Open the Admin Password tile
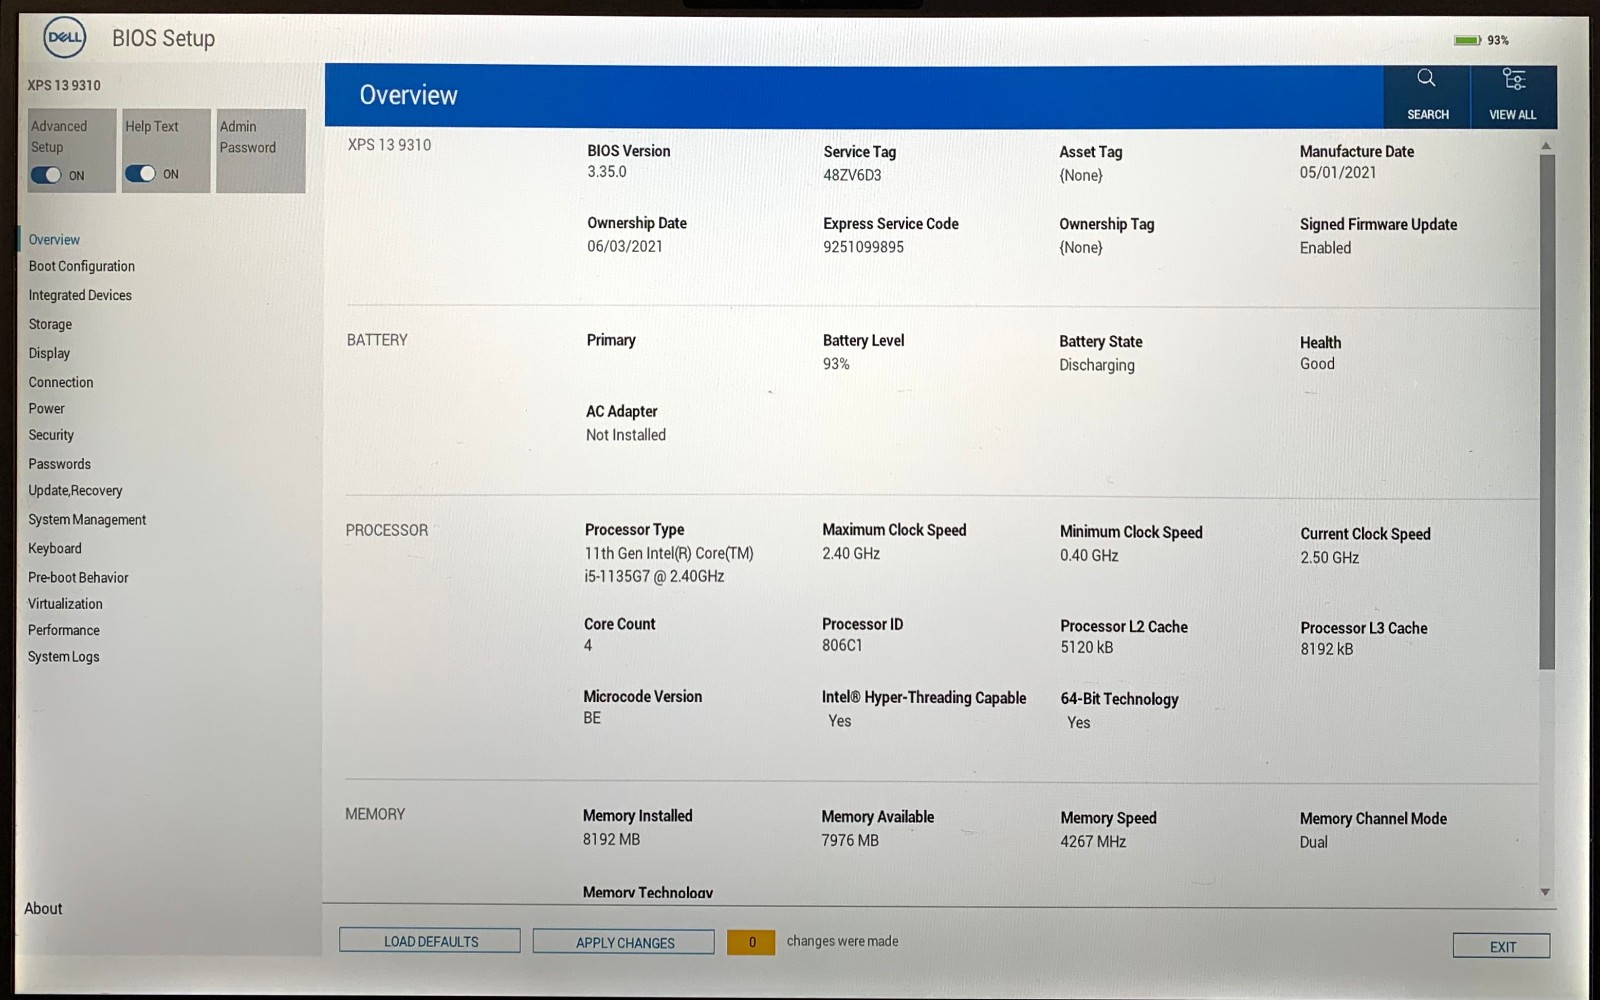Image resolution: width=1600 pixels, height=1000 pixels. tap(261, 151)
